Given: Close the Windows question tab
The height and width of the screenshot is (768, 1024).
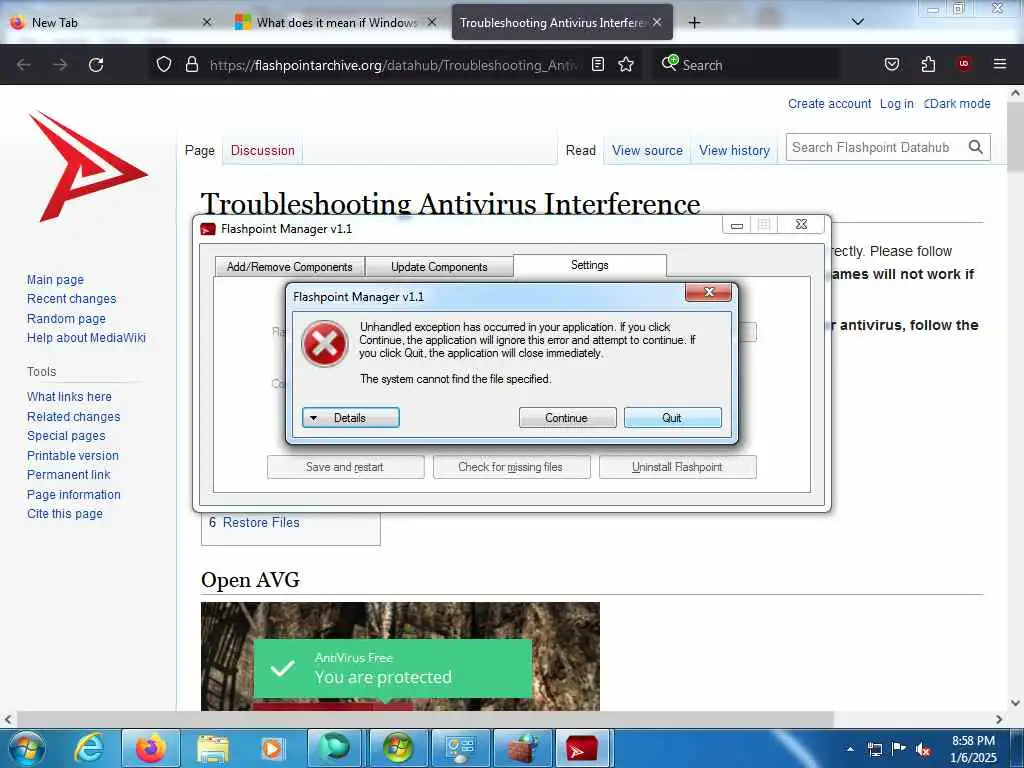Looking at the screenshot, I should tap(432, 22).
